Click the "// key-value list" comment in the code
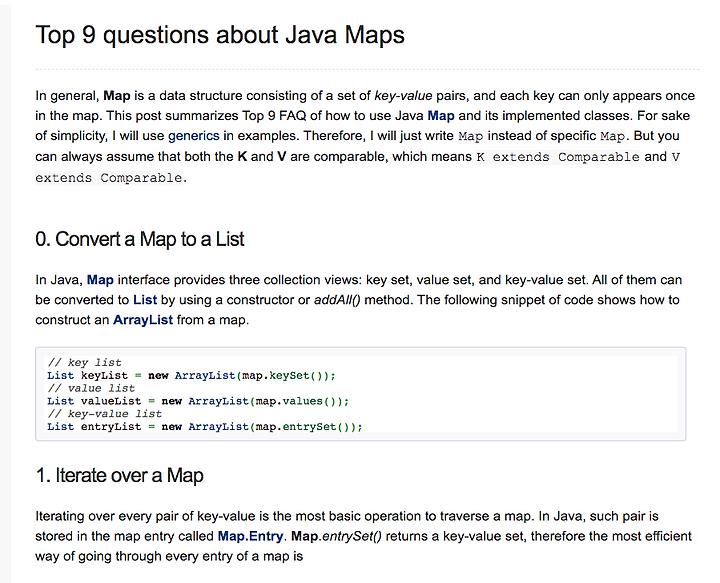Screen dimensions: 720x583 [104, 414]
